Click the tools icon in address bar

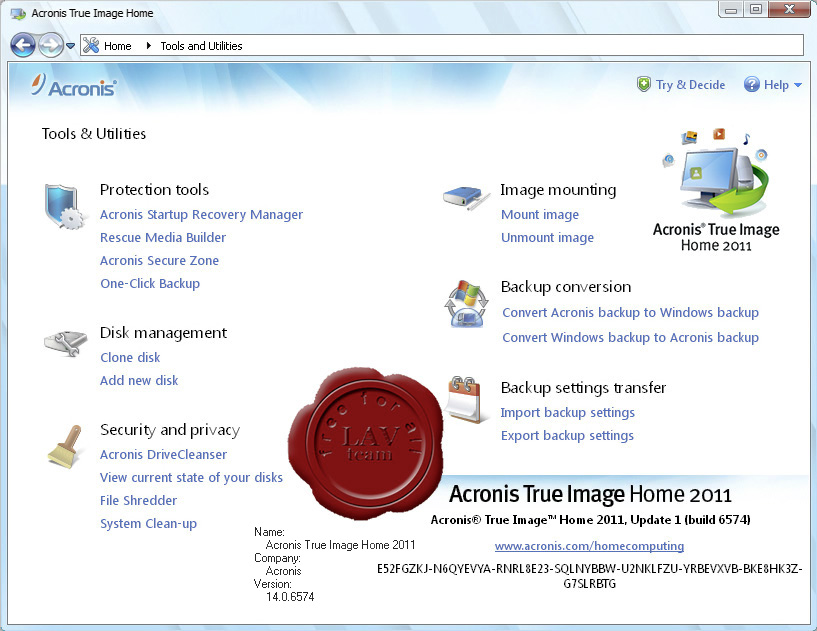(x=91, y=45)
